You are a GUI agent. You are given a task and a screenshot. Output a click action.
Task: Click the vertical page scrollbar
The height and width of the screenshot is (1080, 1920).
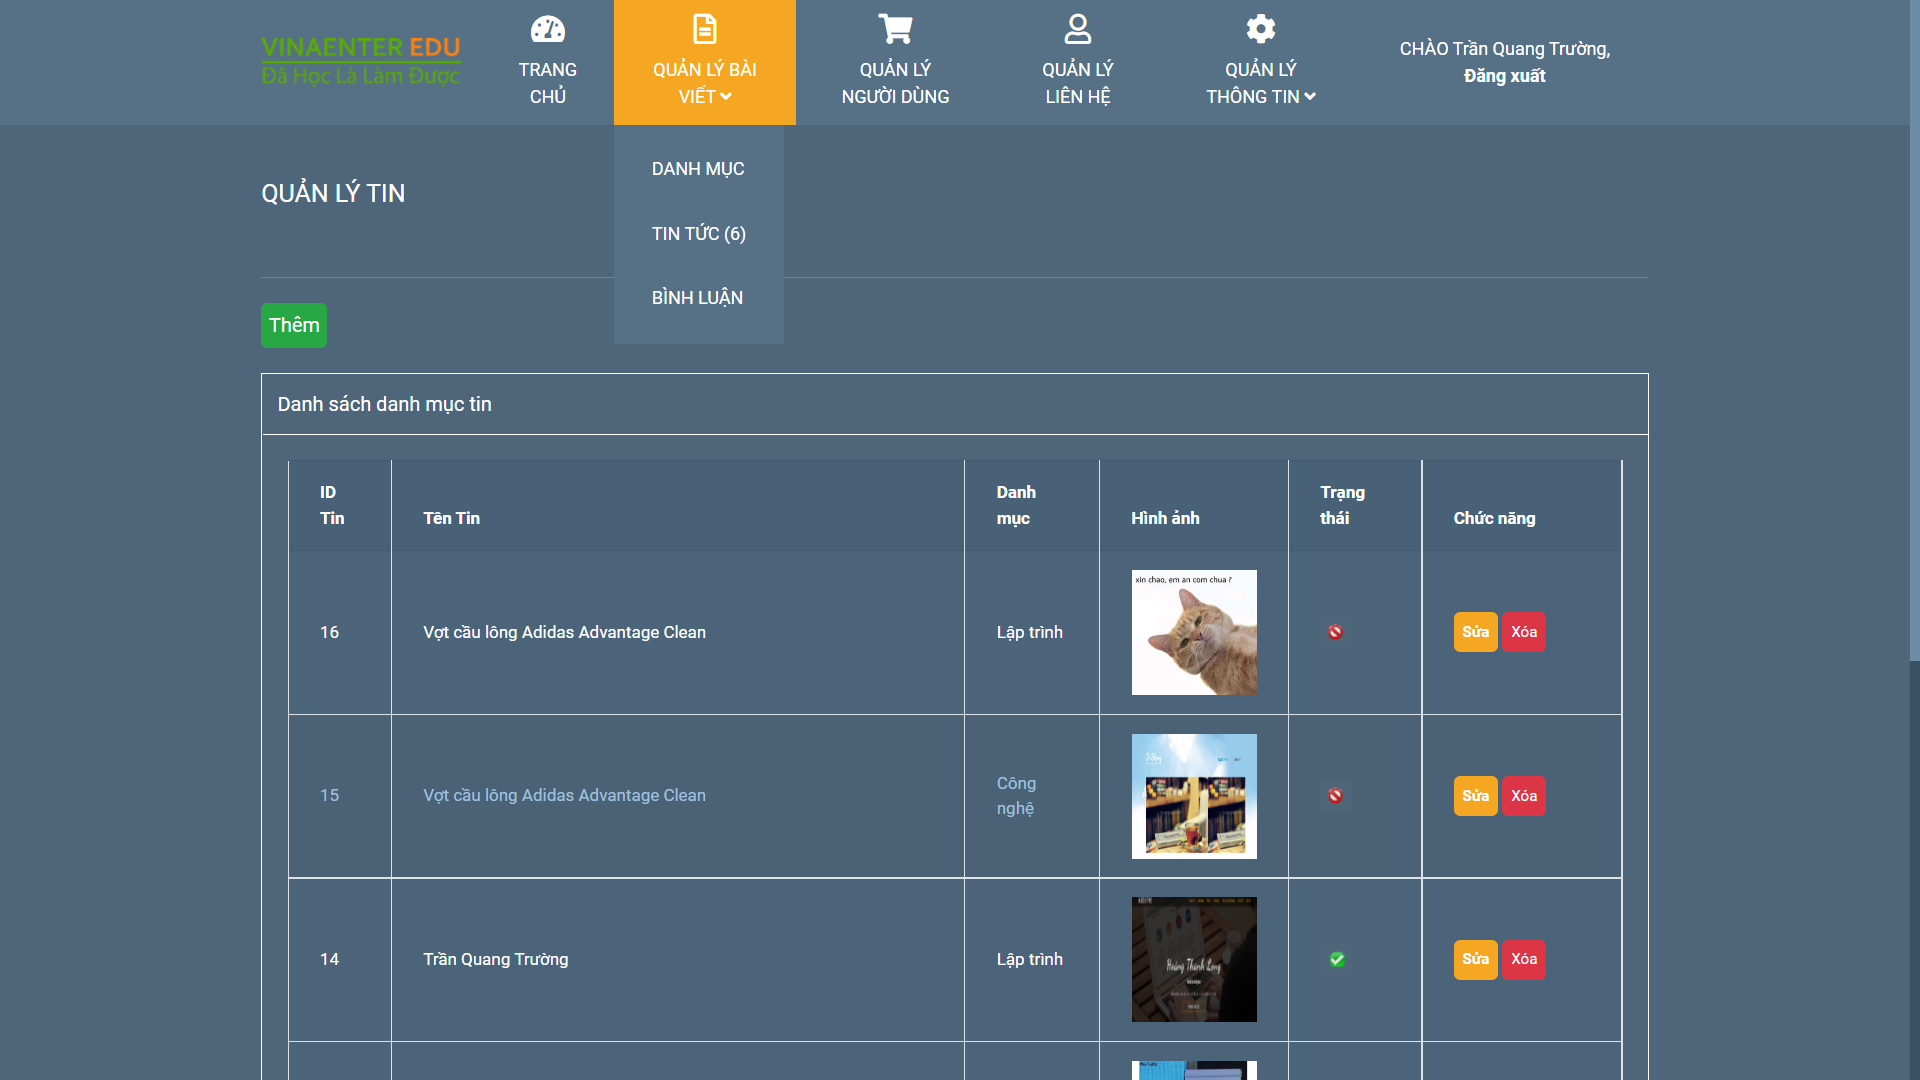(x=1914, y=330)
